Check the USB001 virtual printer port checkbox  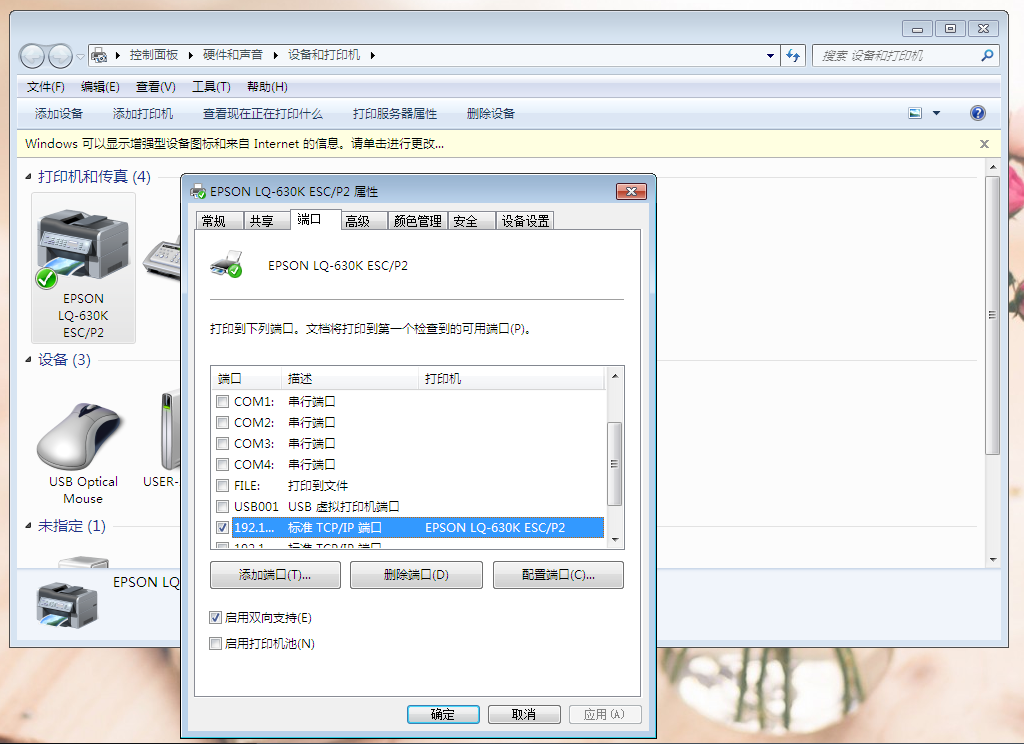click(x=223, y=506)
